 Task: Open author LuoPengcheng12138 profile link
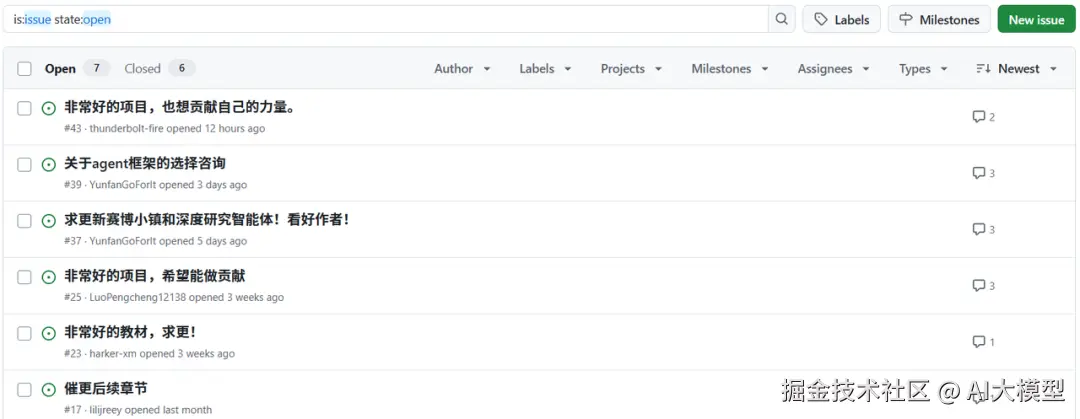tap(138, 298)
